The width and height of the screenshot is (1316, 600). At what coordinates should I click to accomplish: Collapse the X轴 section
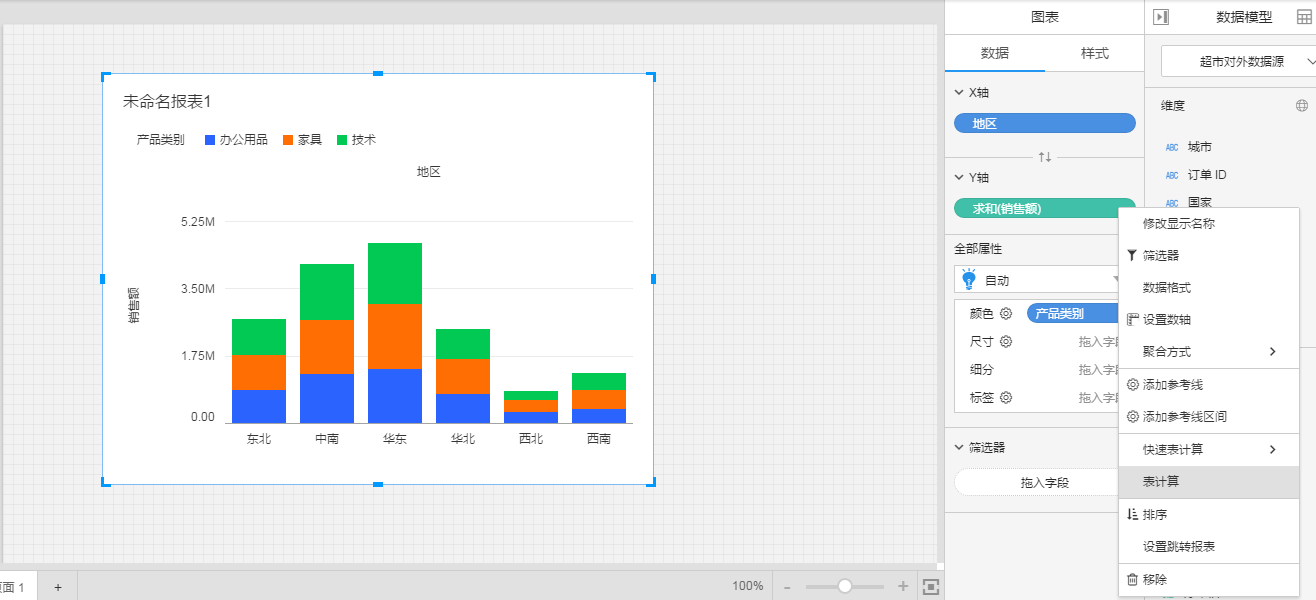958,92
